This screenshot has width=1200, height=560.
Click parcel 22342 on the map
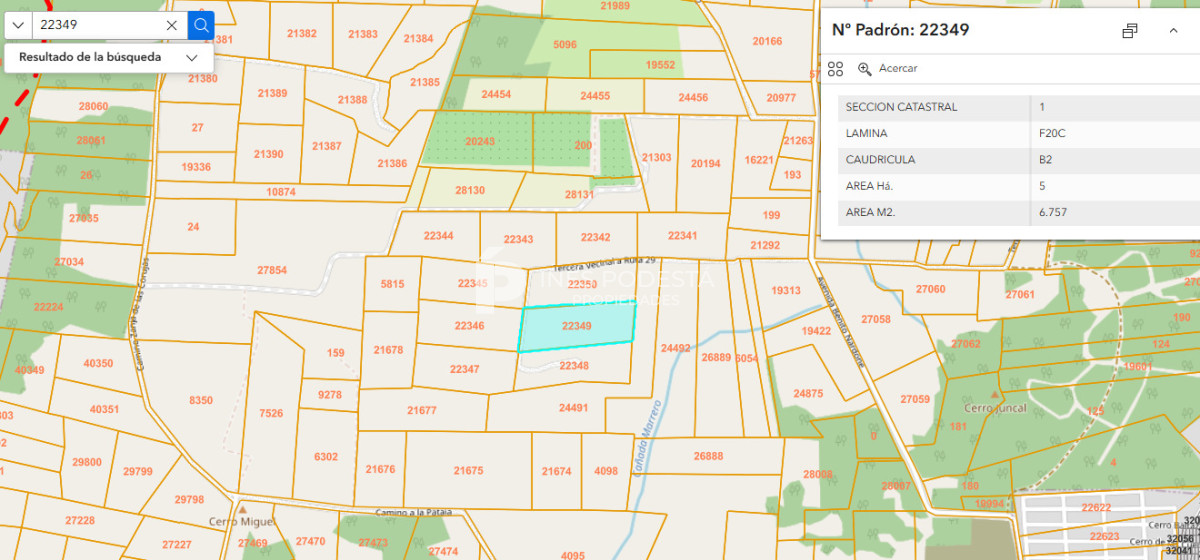coord(595,237)
